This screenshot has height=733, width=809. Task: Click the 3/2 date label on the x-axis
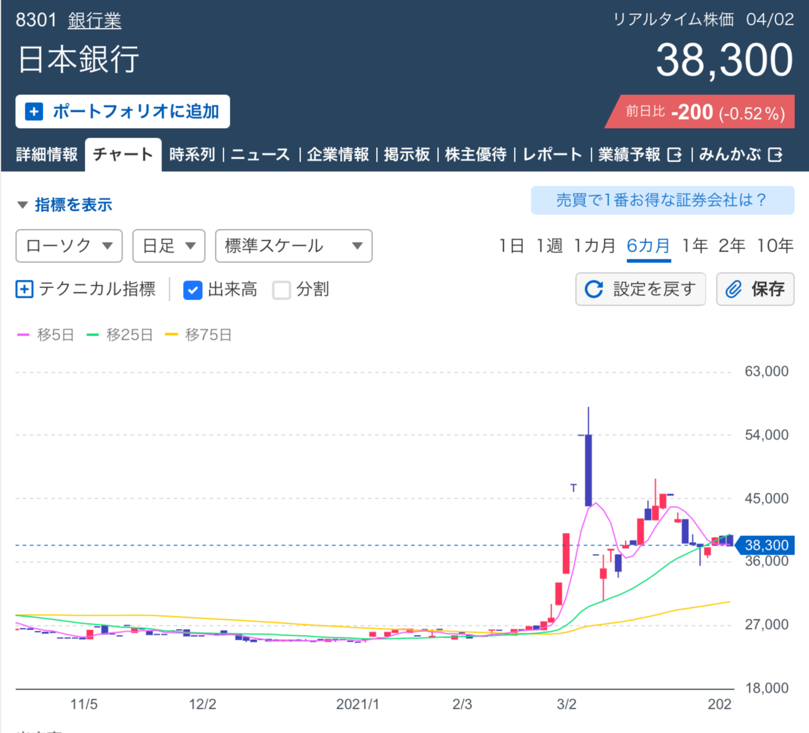(x=567, y=705)
